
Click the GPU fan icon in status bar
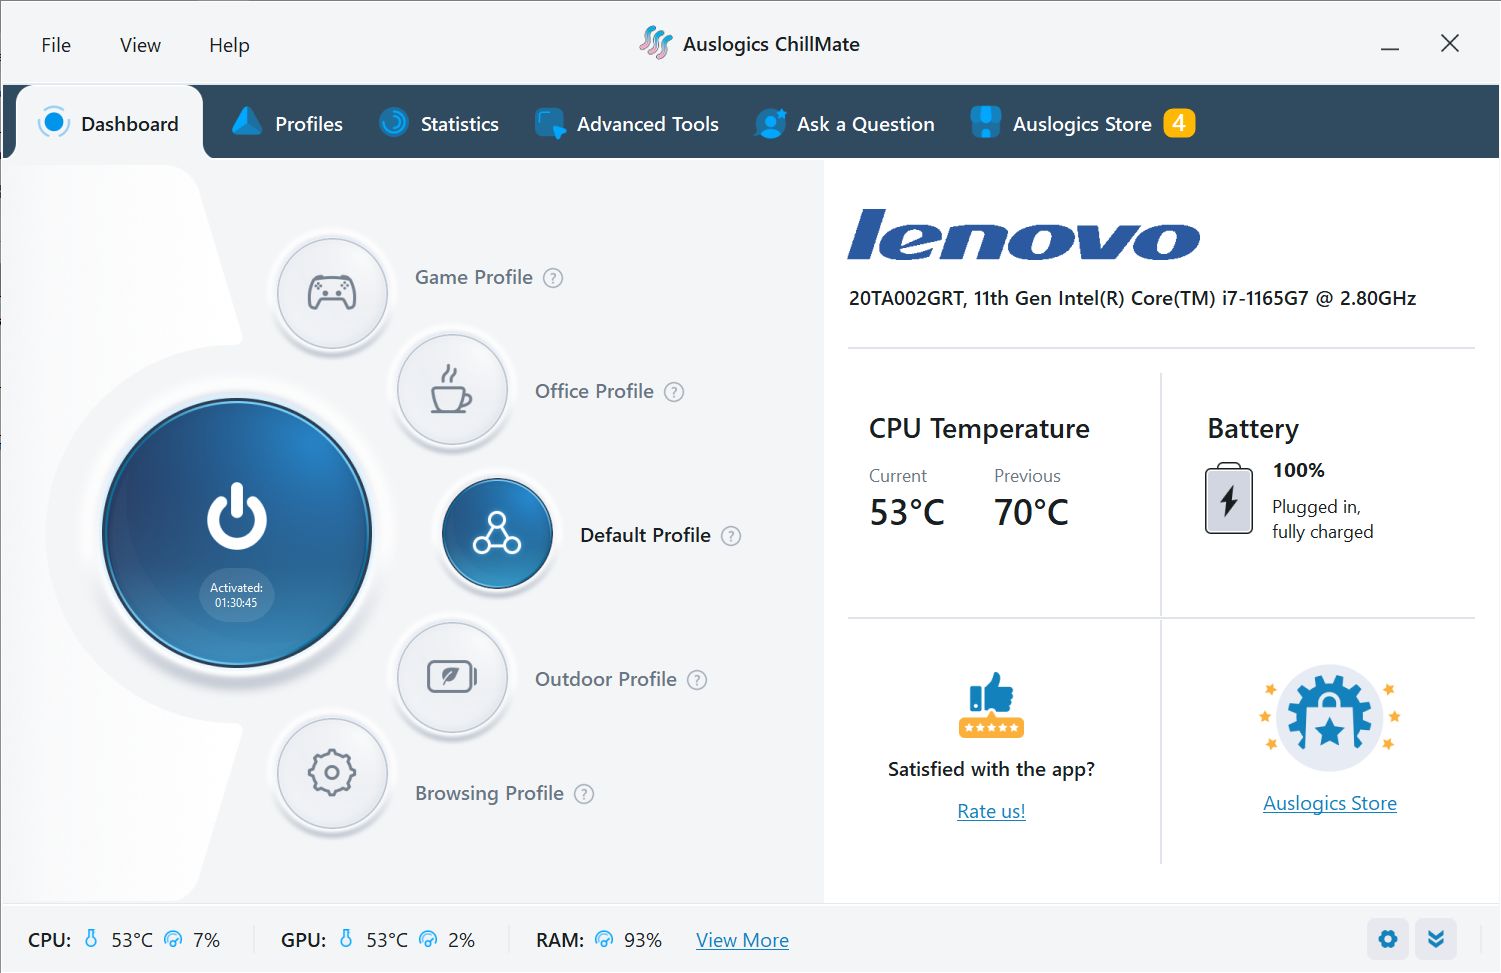(429, 939)
